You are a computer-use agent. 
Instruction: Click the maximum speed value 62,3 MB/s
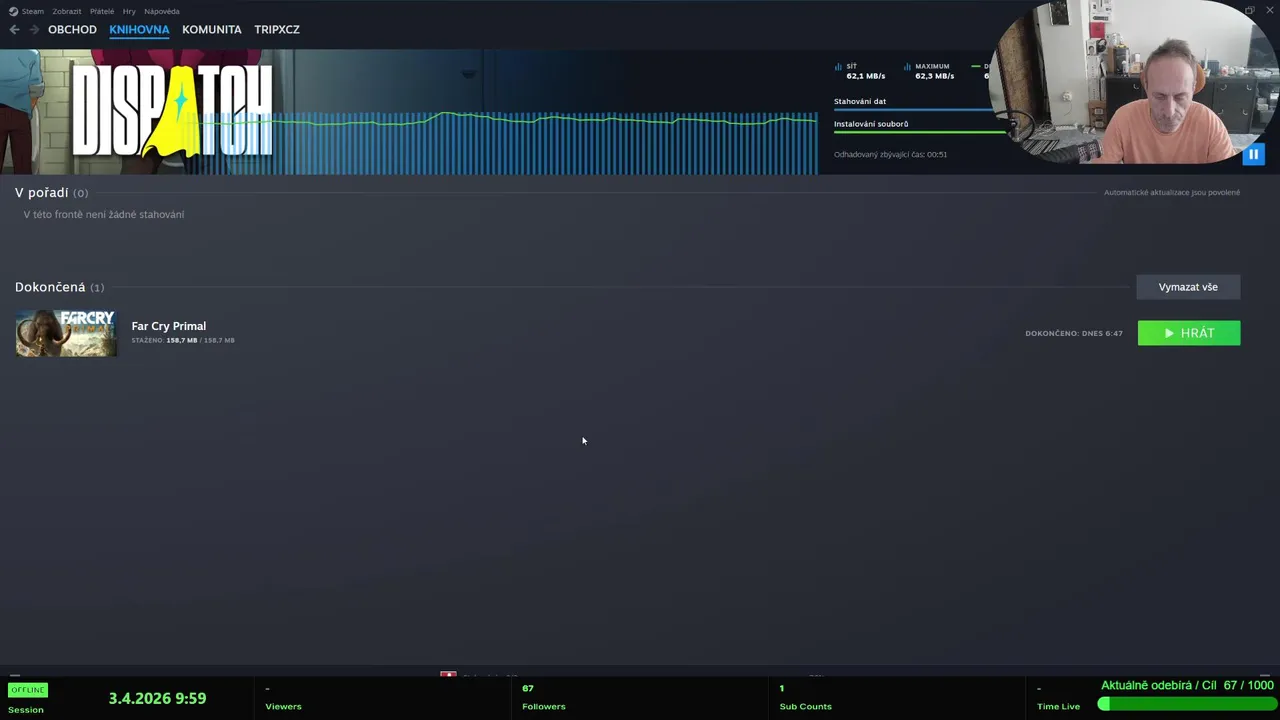(935, 76)
